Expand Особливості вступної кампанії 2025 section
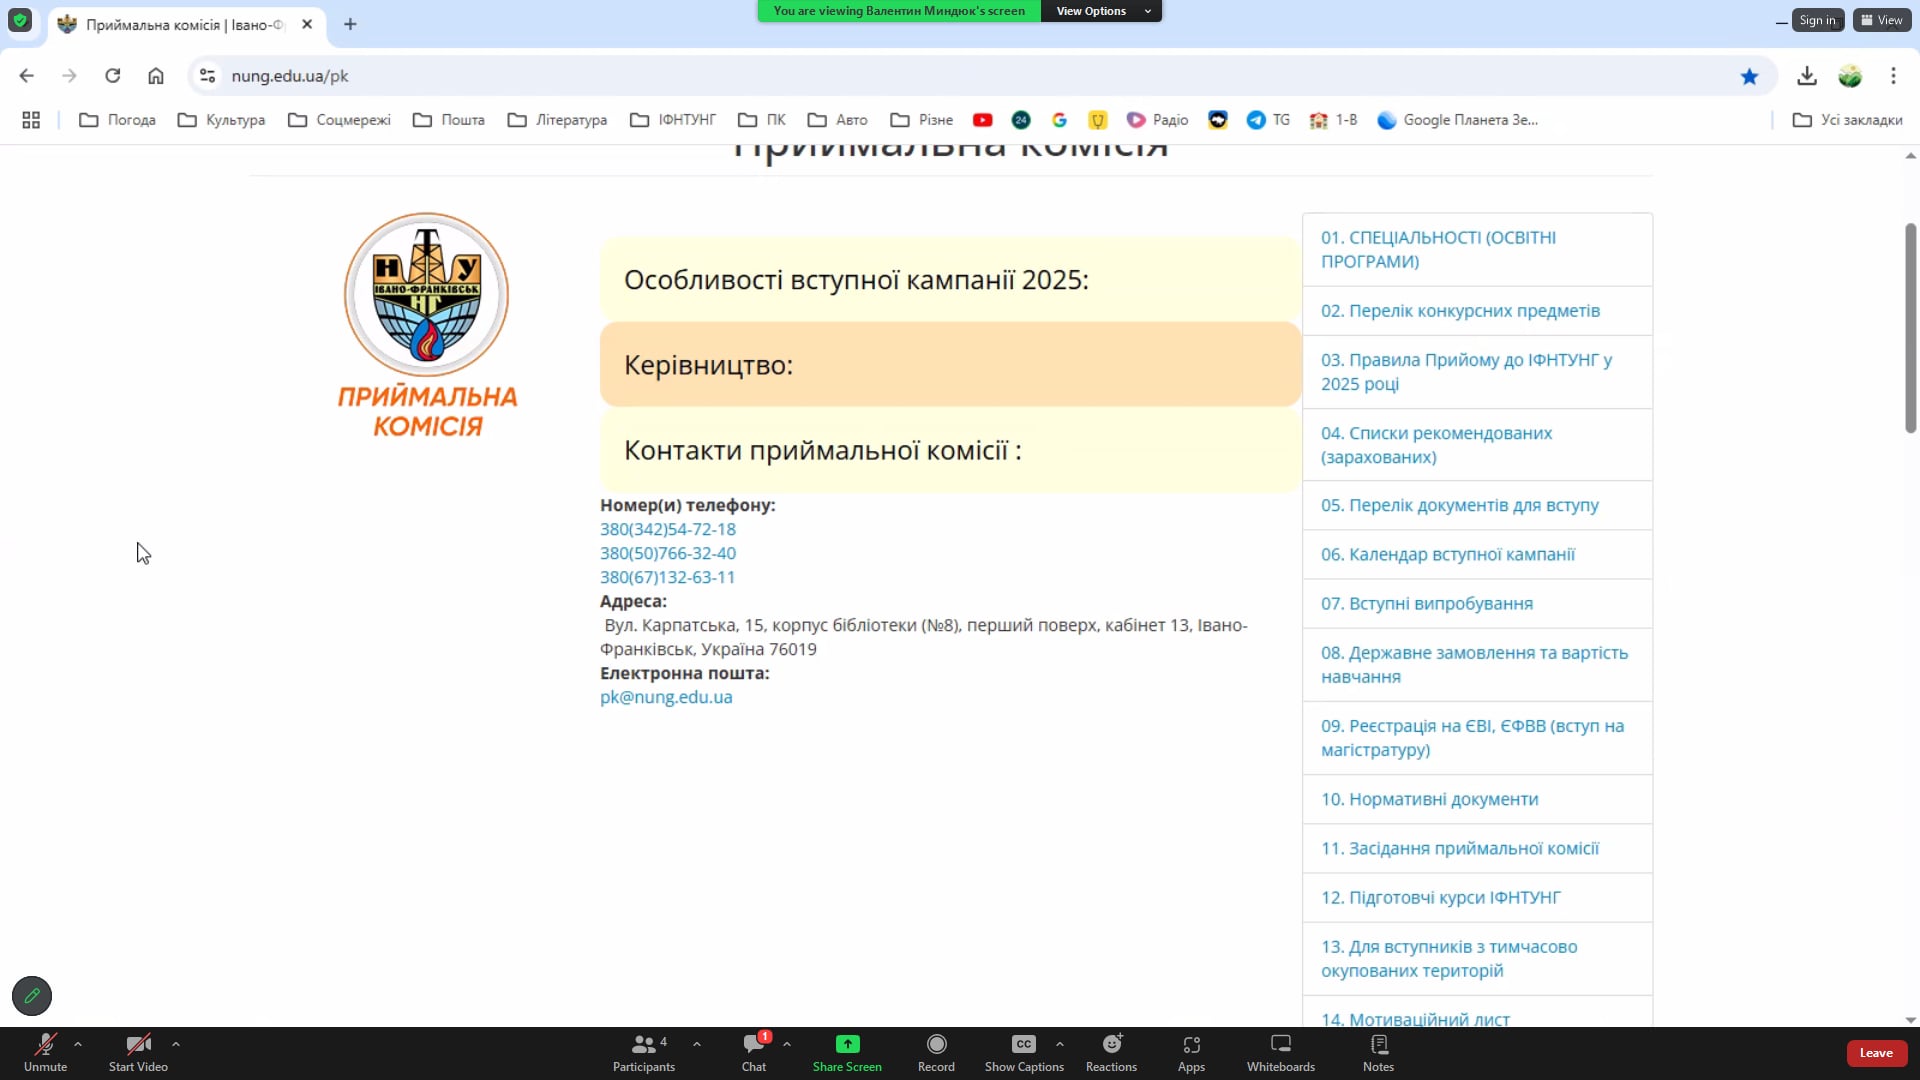This screenshot has height=1080, width=1920. (x=950, y=279)
